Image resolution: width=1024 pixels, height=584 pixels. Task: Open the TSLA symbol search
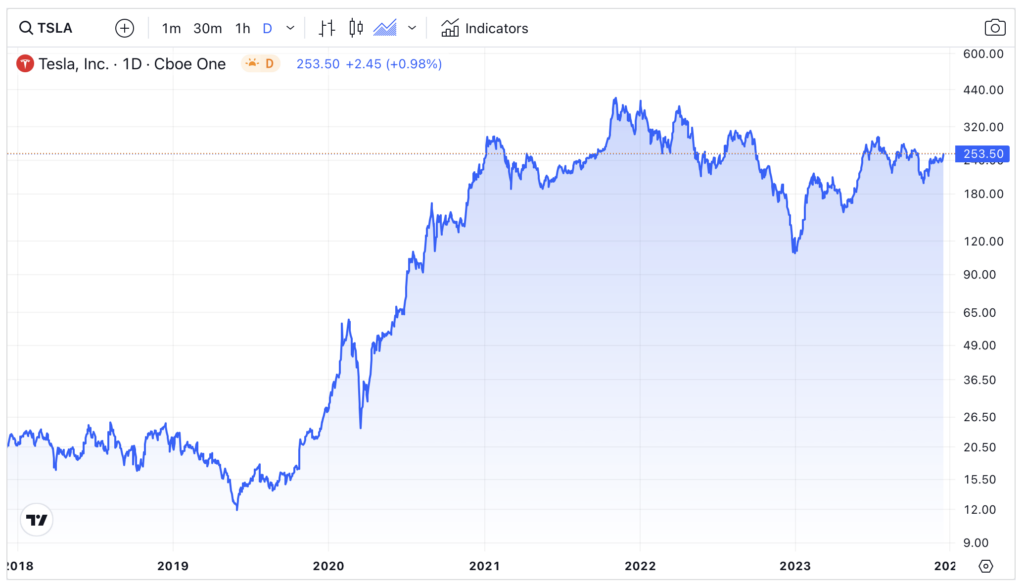[x=46, y=28]
